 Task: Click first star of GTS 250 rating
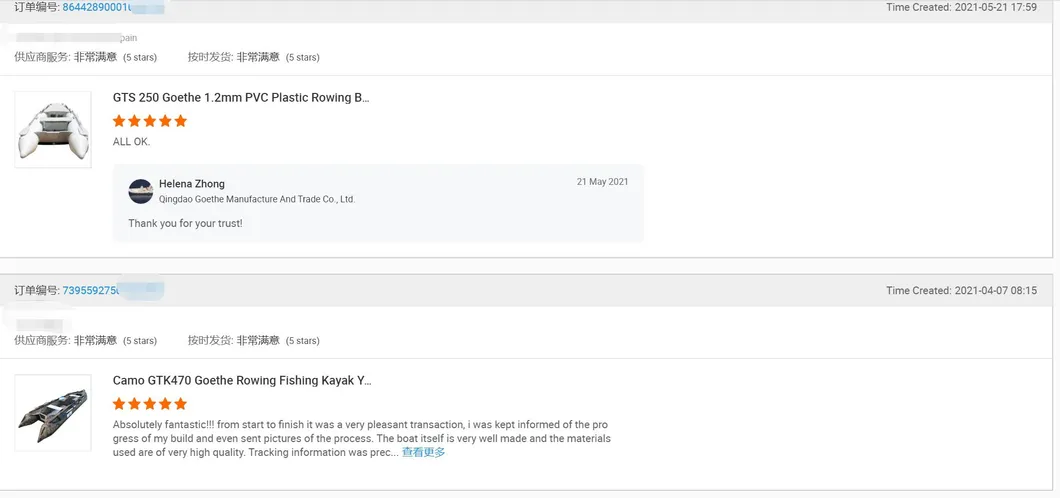(x=120, y=121)
